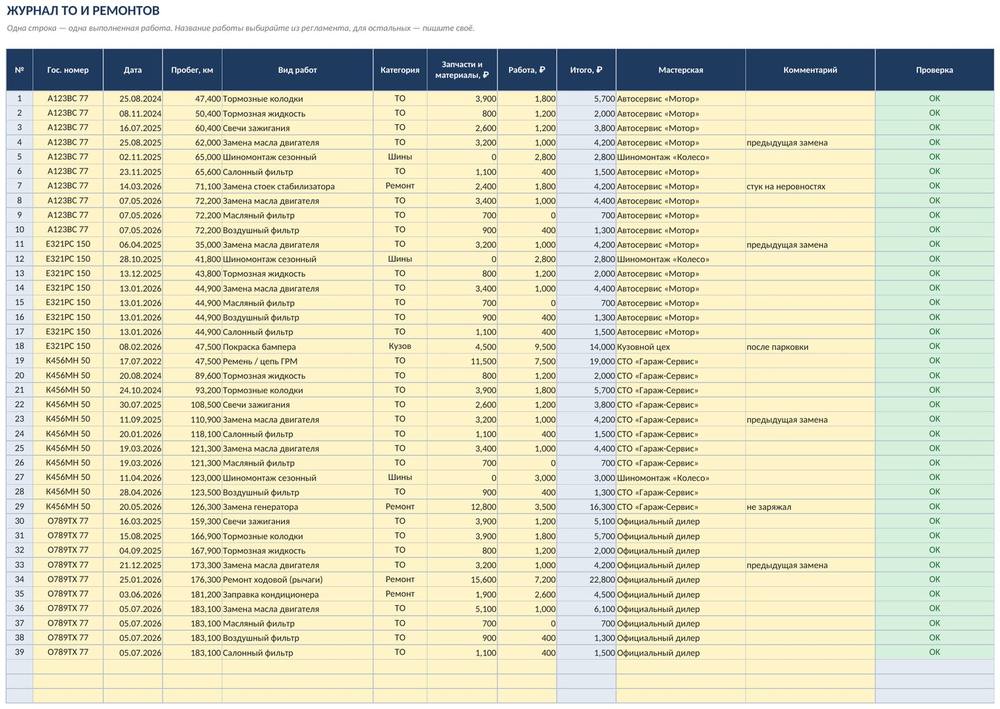Click the parts cost 11,500
Image resolution: width=1000 pixels, height=709 pixels.
pyautogui.click(x=462, y=361)
